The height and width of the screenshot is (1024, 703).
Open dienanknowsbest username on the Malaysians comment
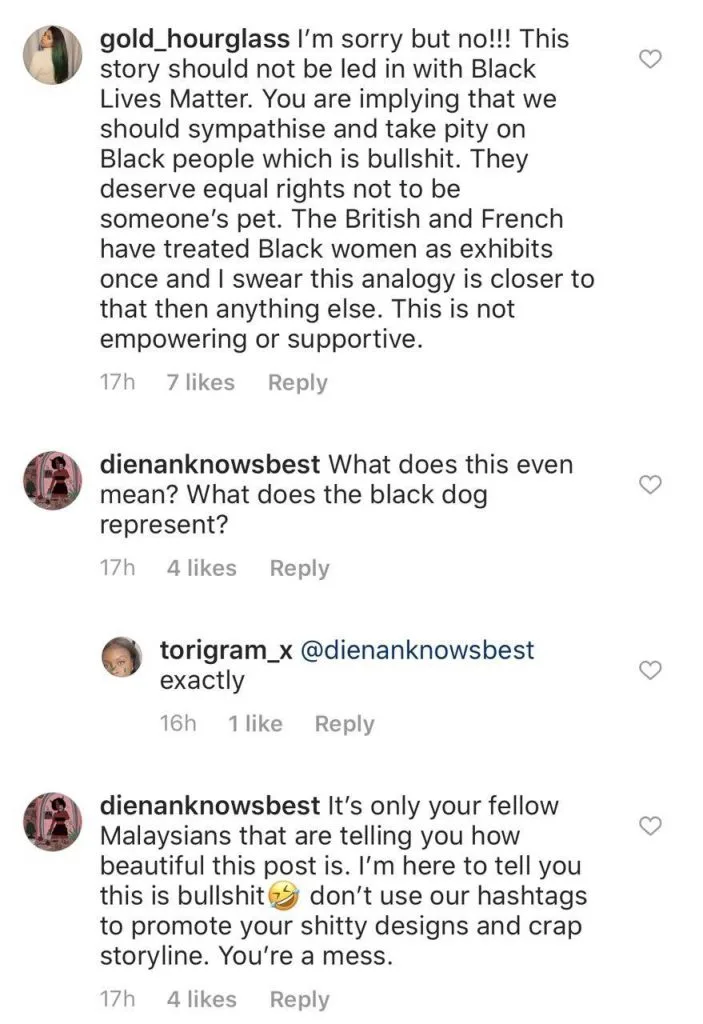210,805
